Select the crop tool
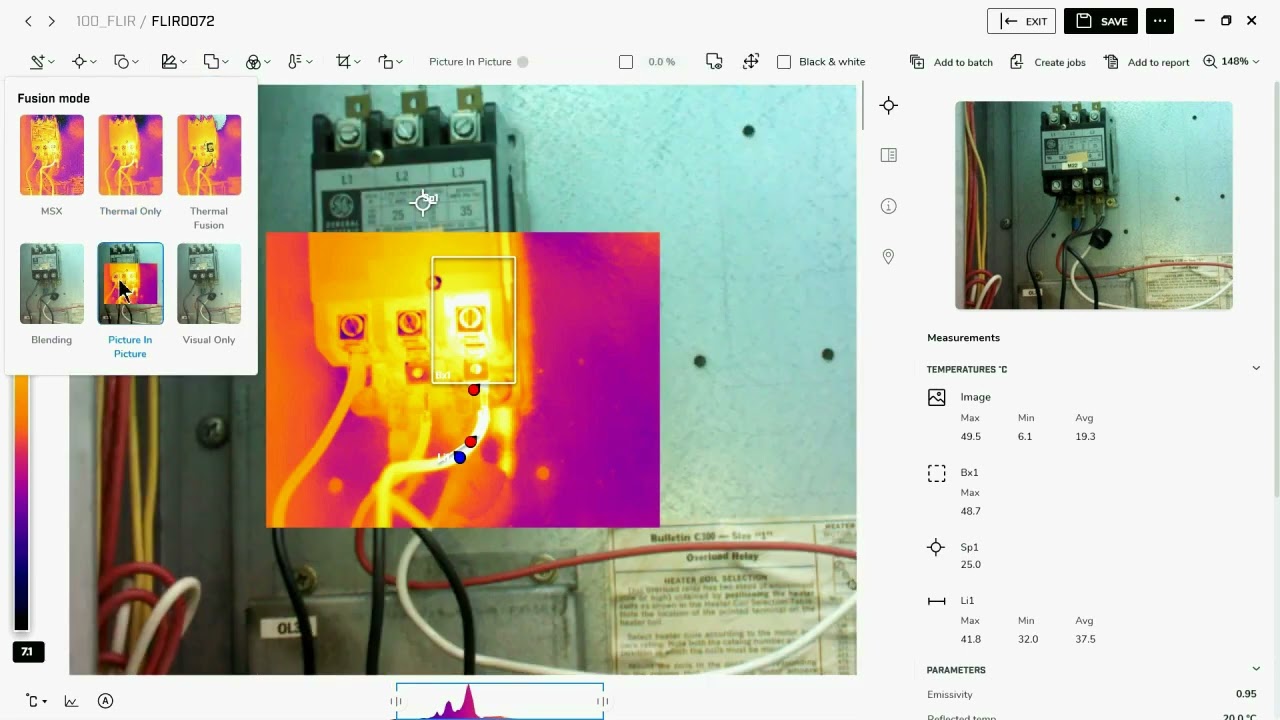Screen dimensions: 1280x720 (343, 62)
